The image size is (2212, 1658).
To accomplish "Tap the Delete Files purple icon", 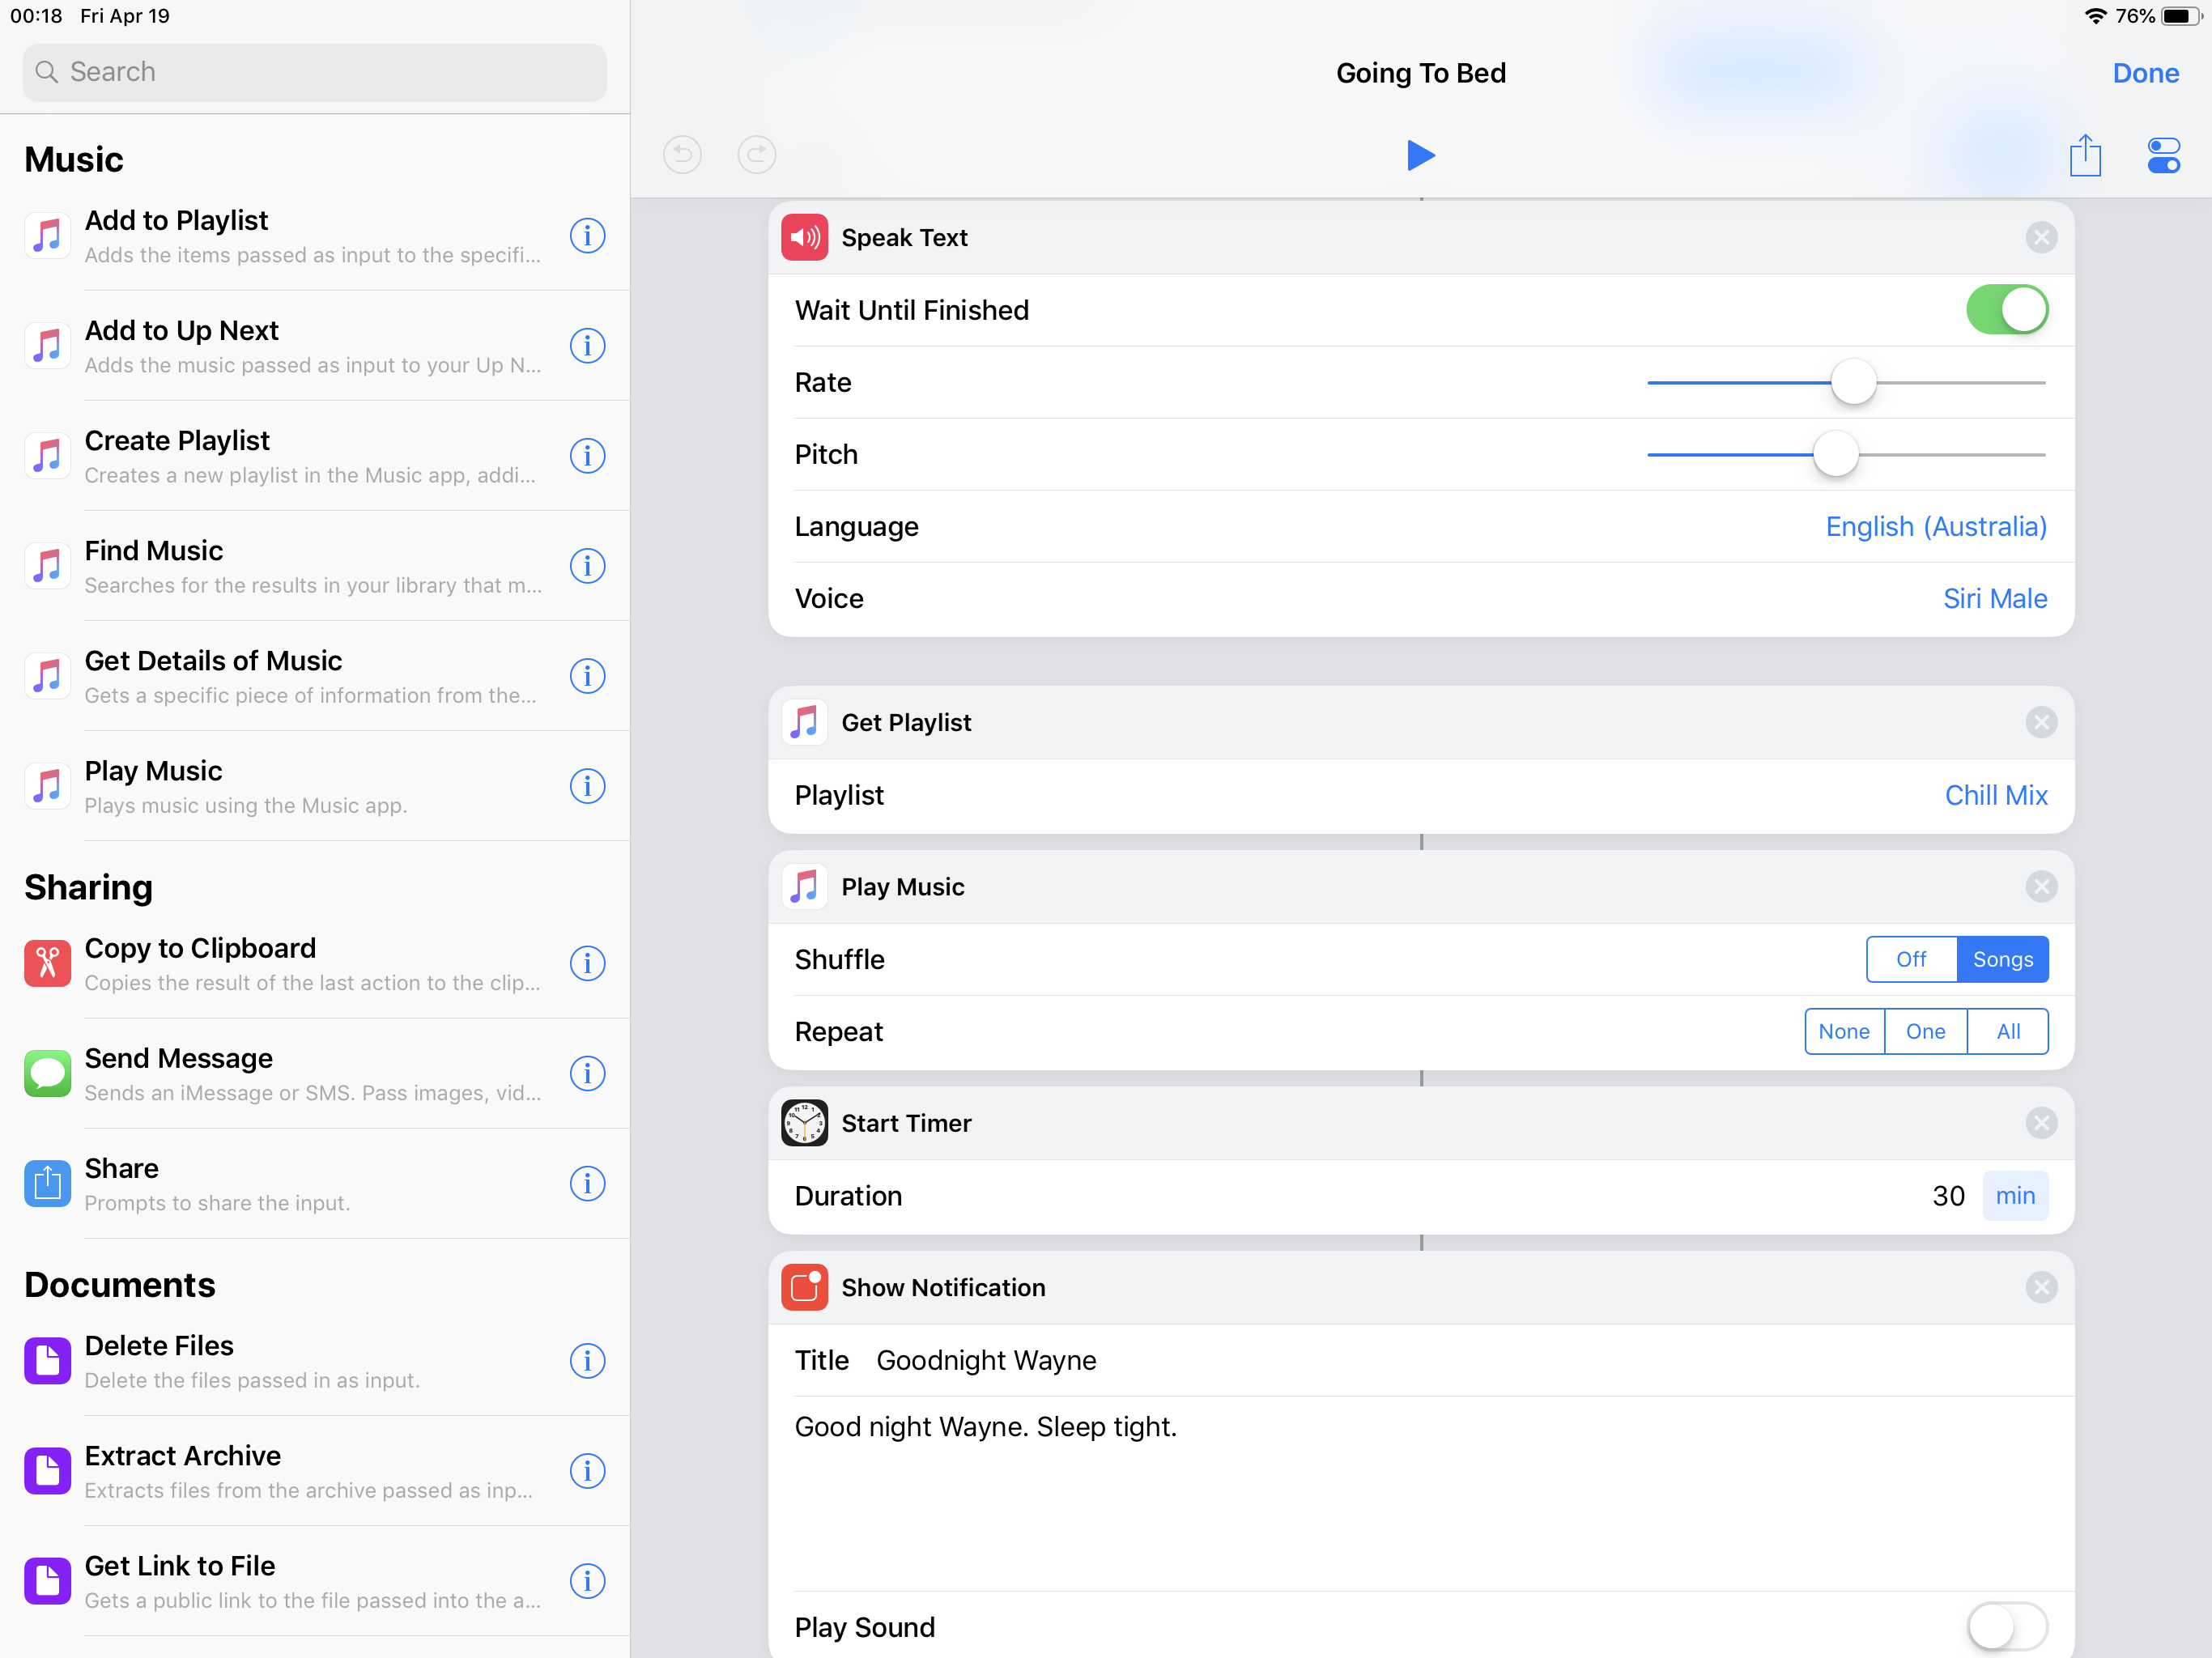I will point(48,1361).
